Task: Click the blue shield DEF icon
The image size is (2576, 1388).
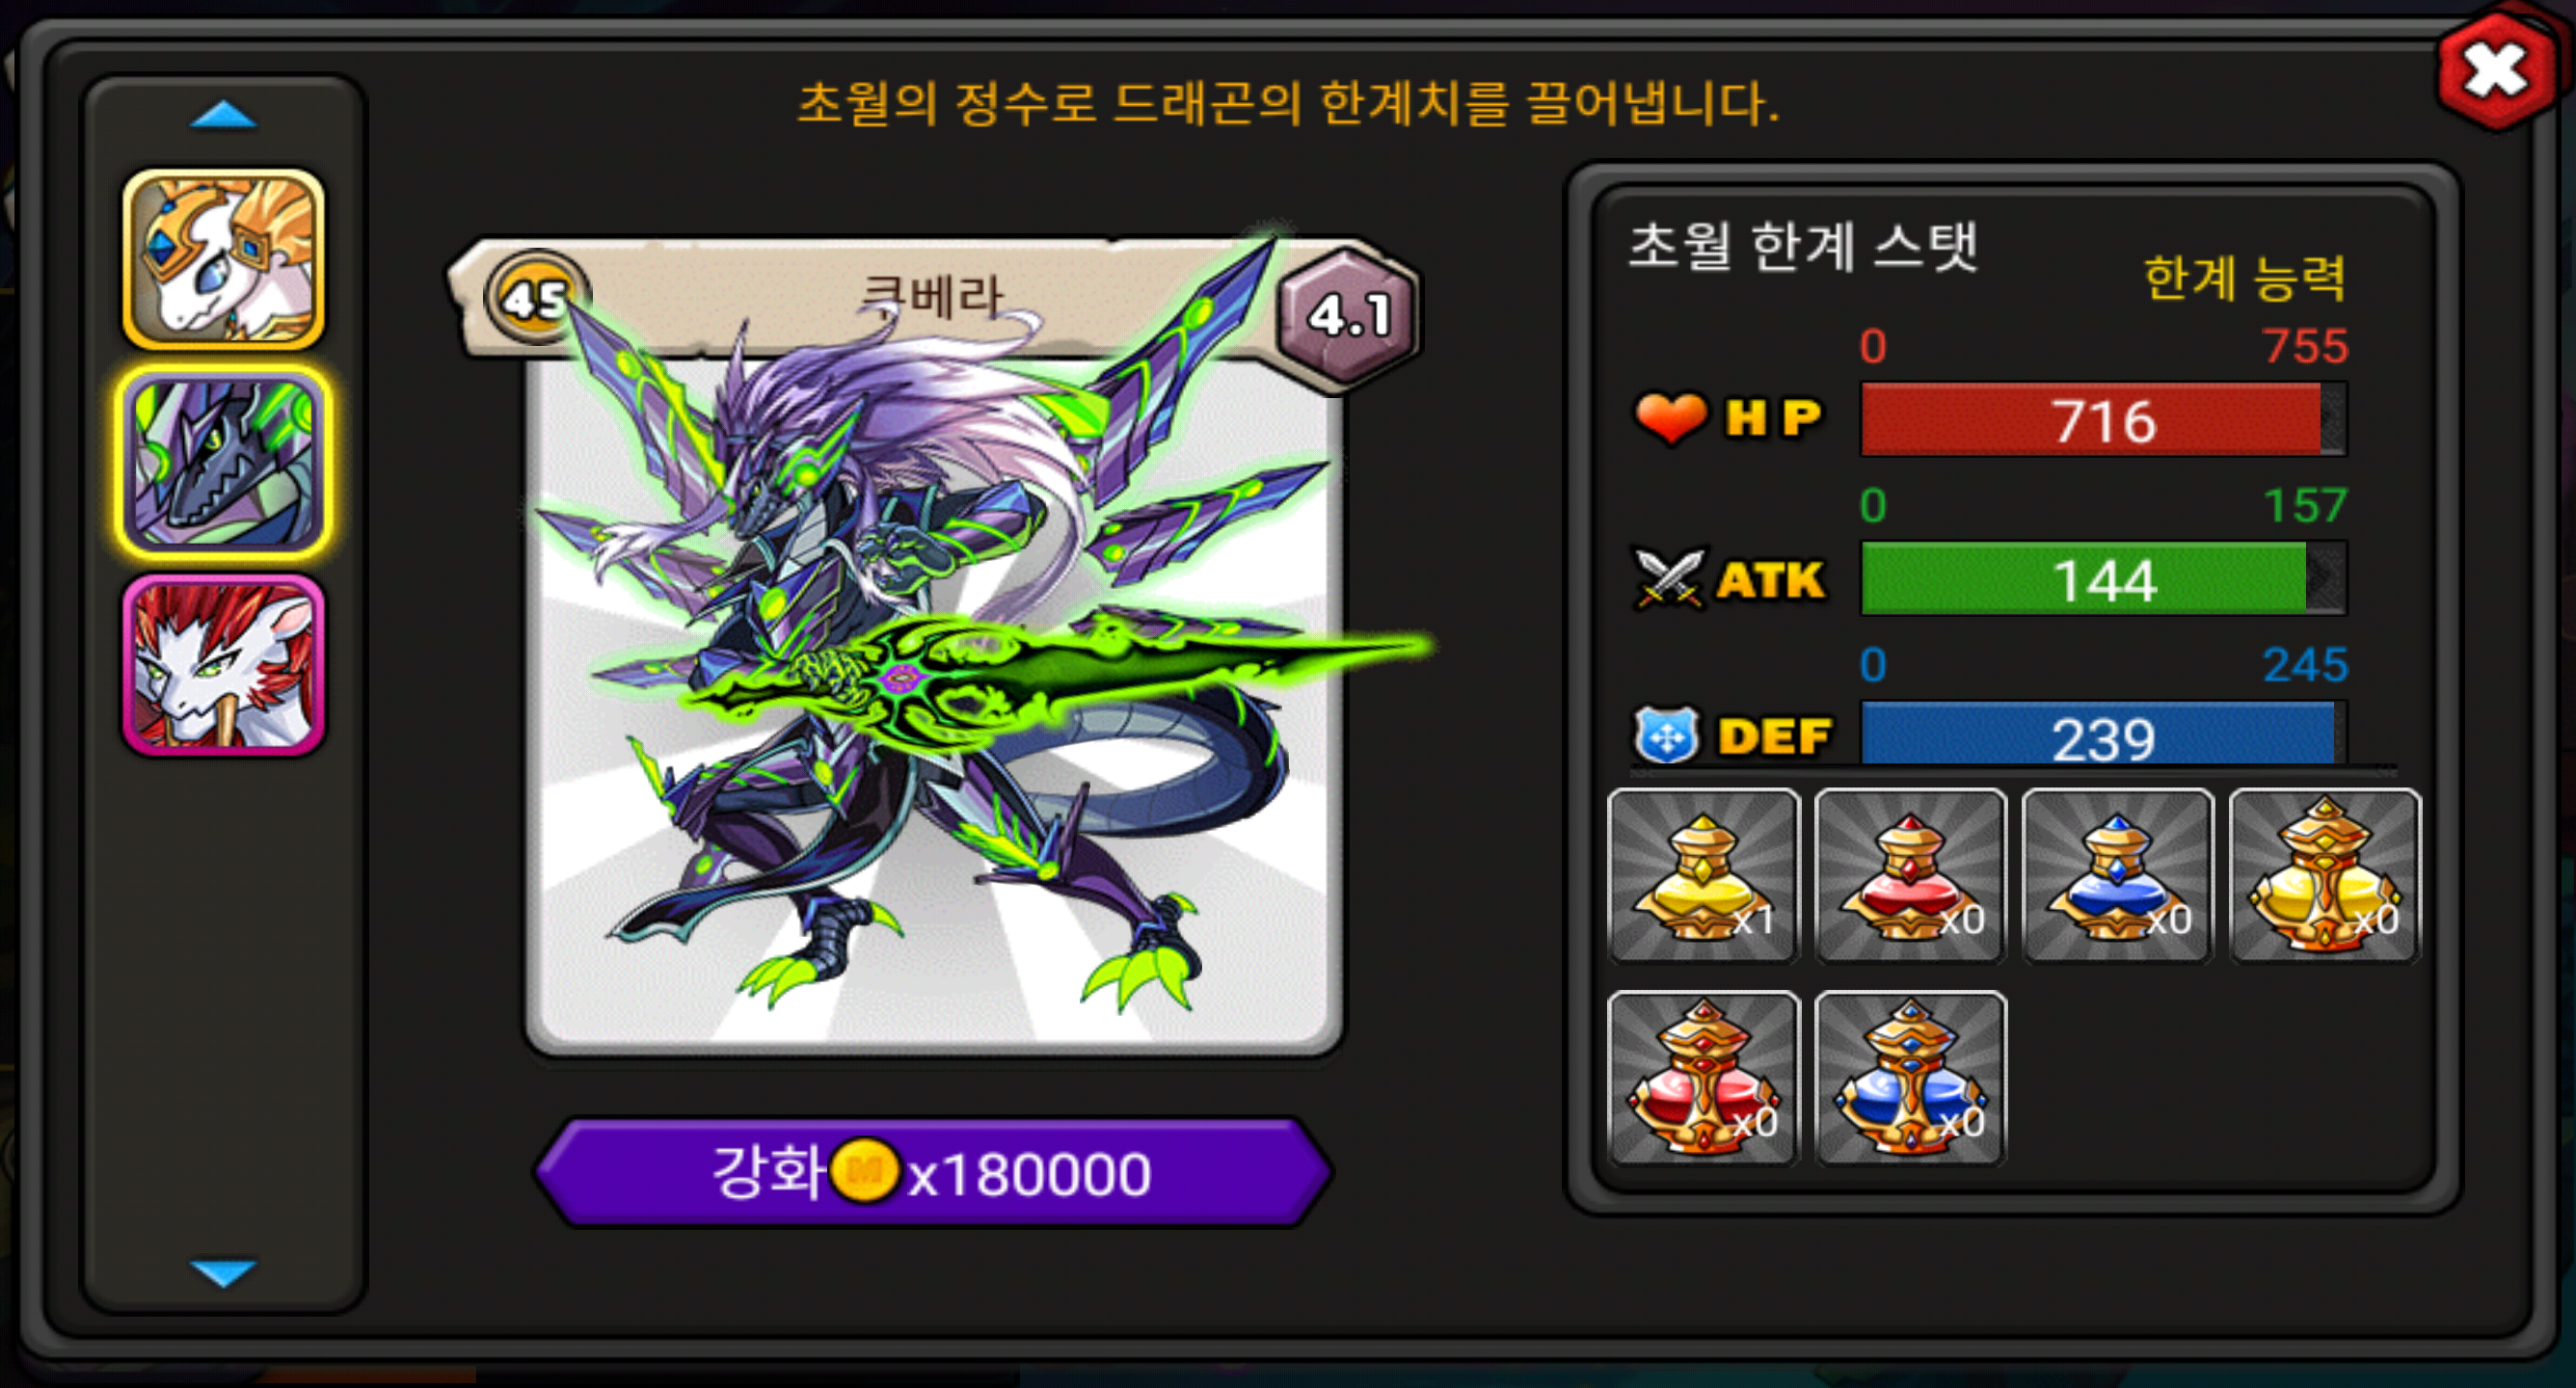Action: tap(1666, 735)
